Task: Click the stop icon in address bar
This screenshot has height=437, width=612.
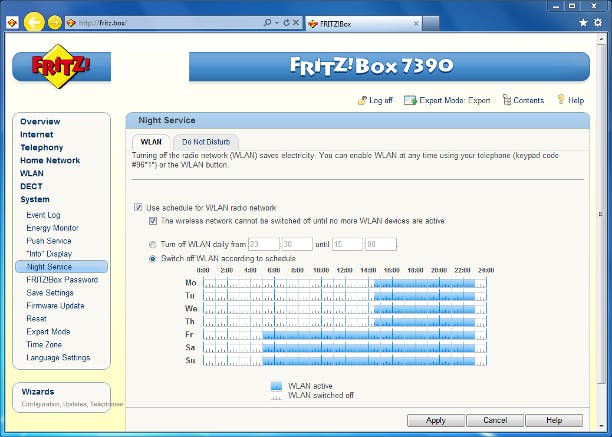Action: click(x=296, y=23)
